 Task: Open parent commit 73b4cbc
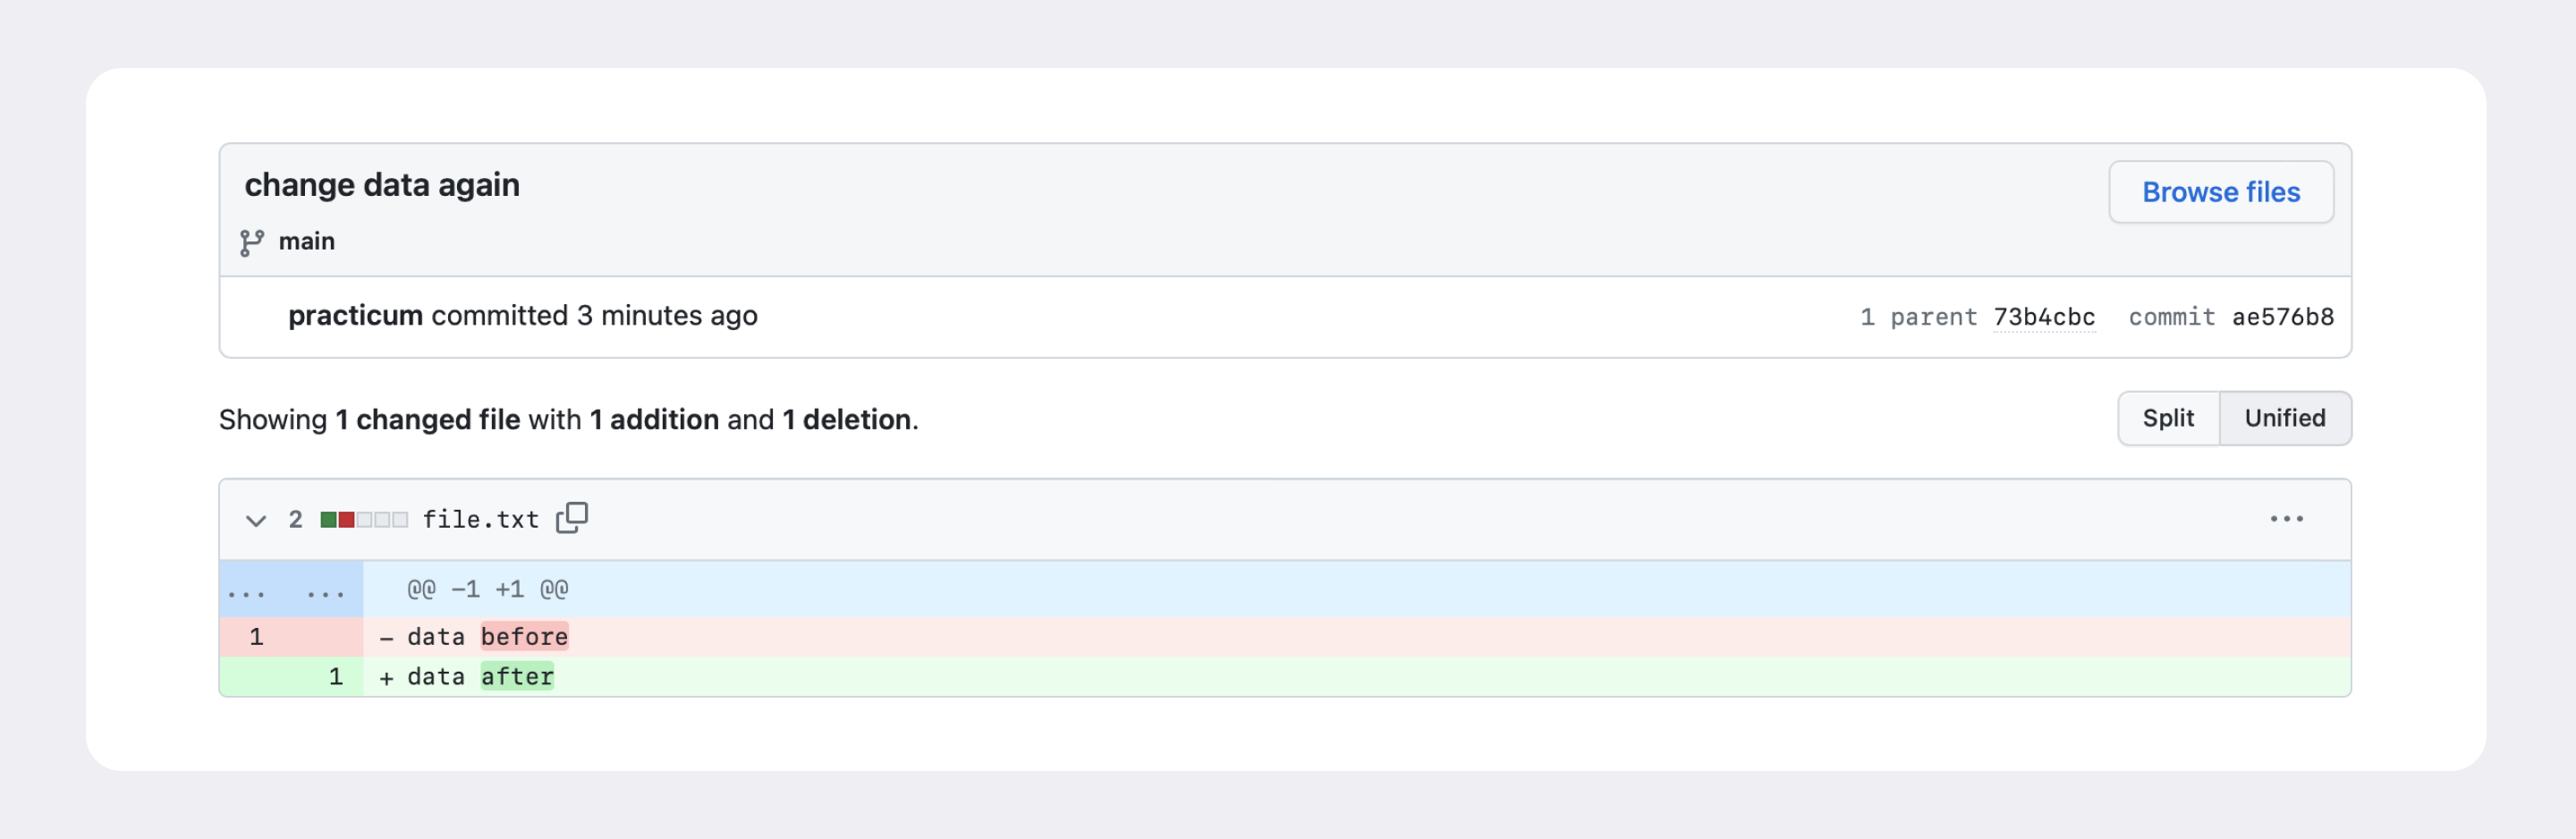tap(2043, 317)
